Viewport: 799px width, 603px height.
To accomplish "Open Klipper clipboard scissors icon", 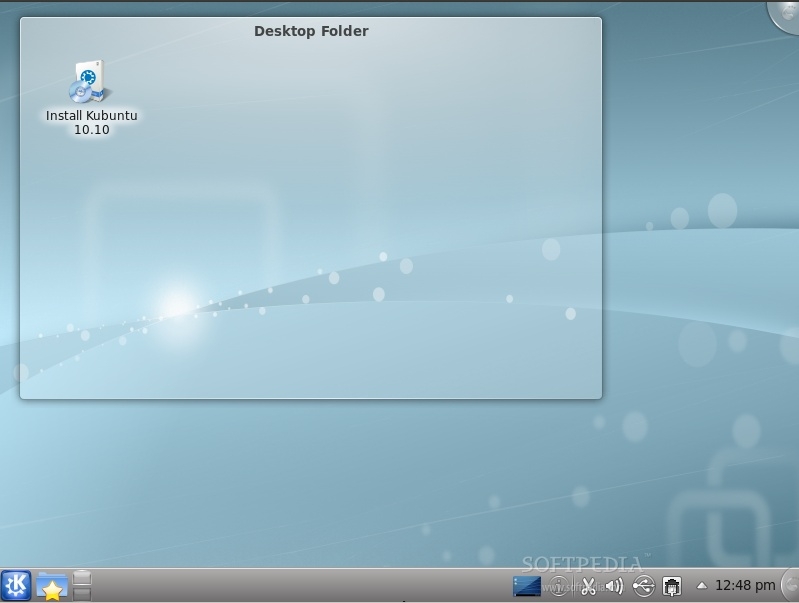I will pos(589,586).
